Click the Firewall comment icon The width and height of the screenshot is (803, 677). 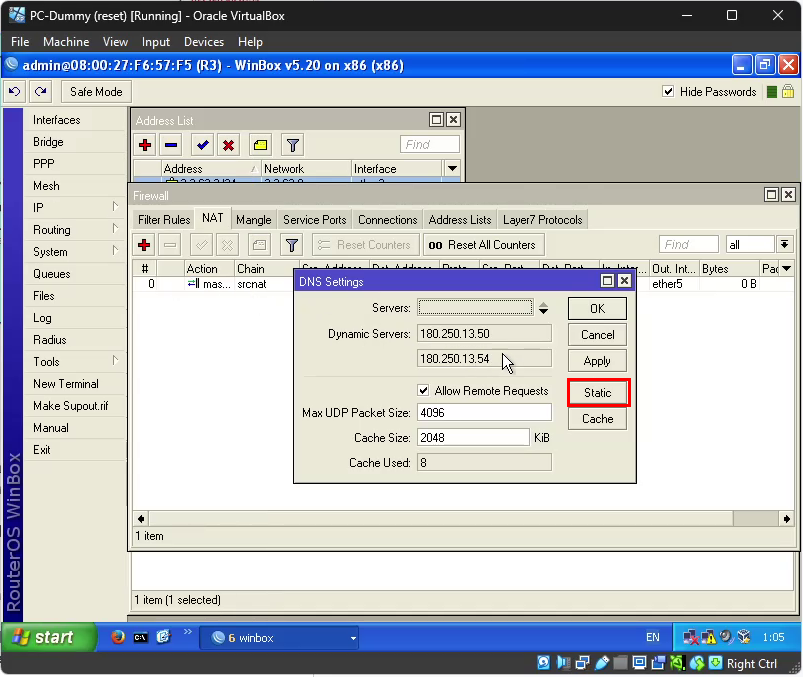(x=260, y=245)
